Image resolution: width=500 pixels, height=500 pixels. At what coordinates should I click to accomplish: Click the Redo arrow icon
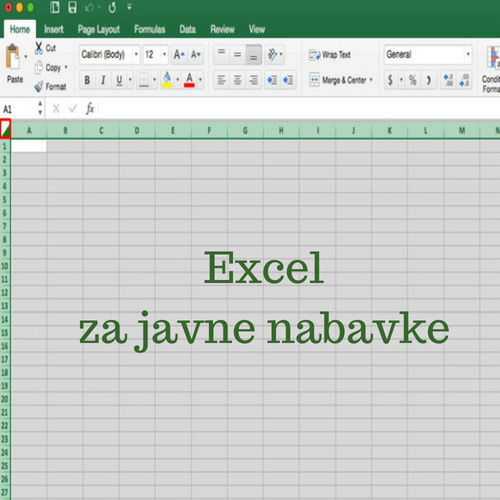point(112,7)
